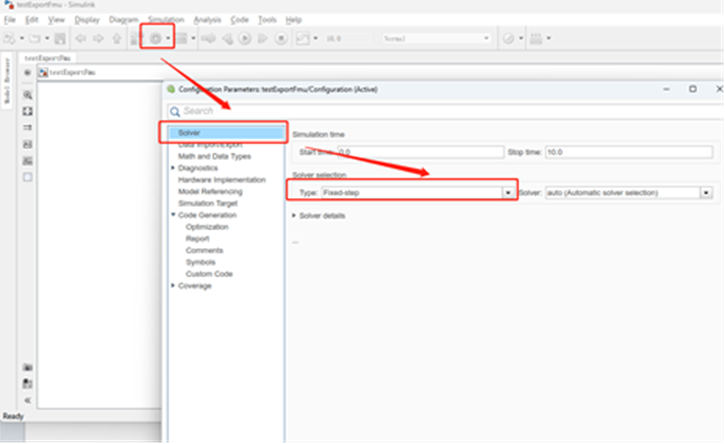Open the Analysis menu

pyautogui.click(x=207, y=20)
